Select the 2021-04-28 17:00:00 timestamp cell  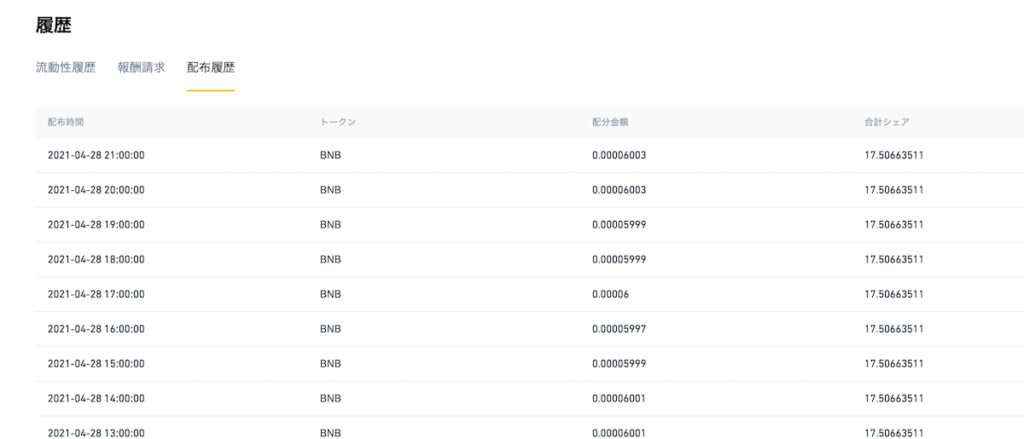point(96,294)
